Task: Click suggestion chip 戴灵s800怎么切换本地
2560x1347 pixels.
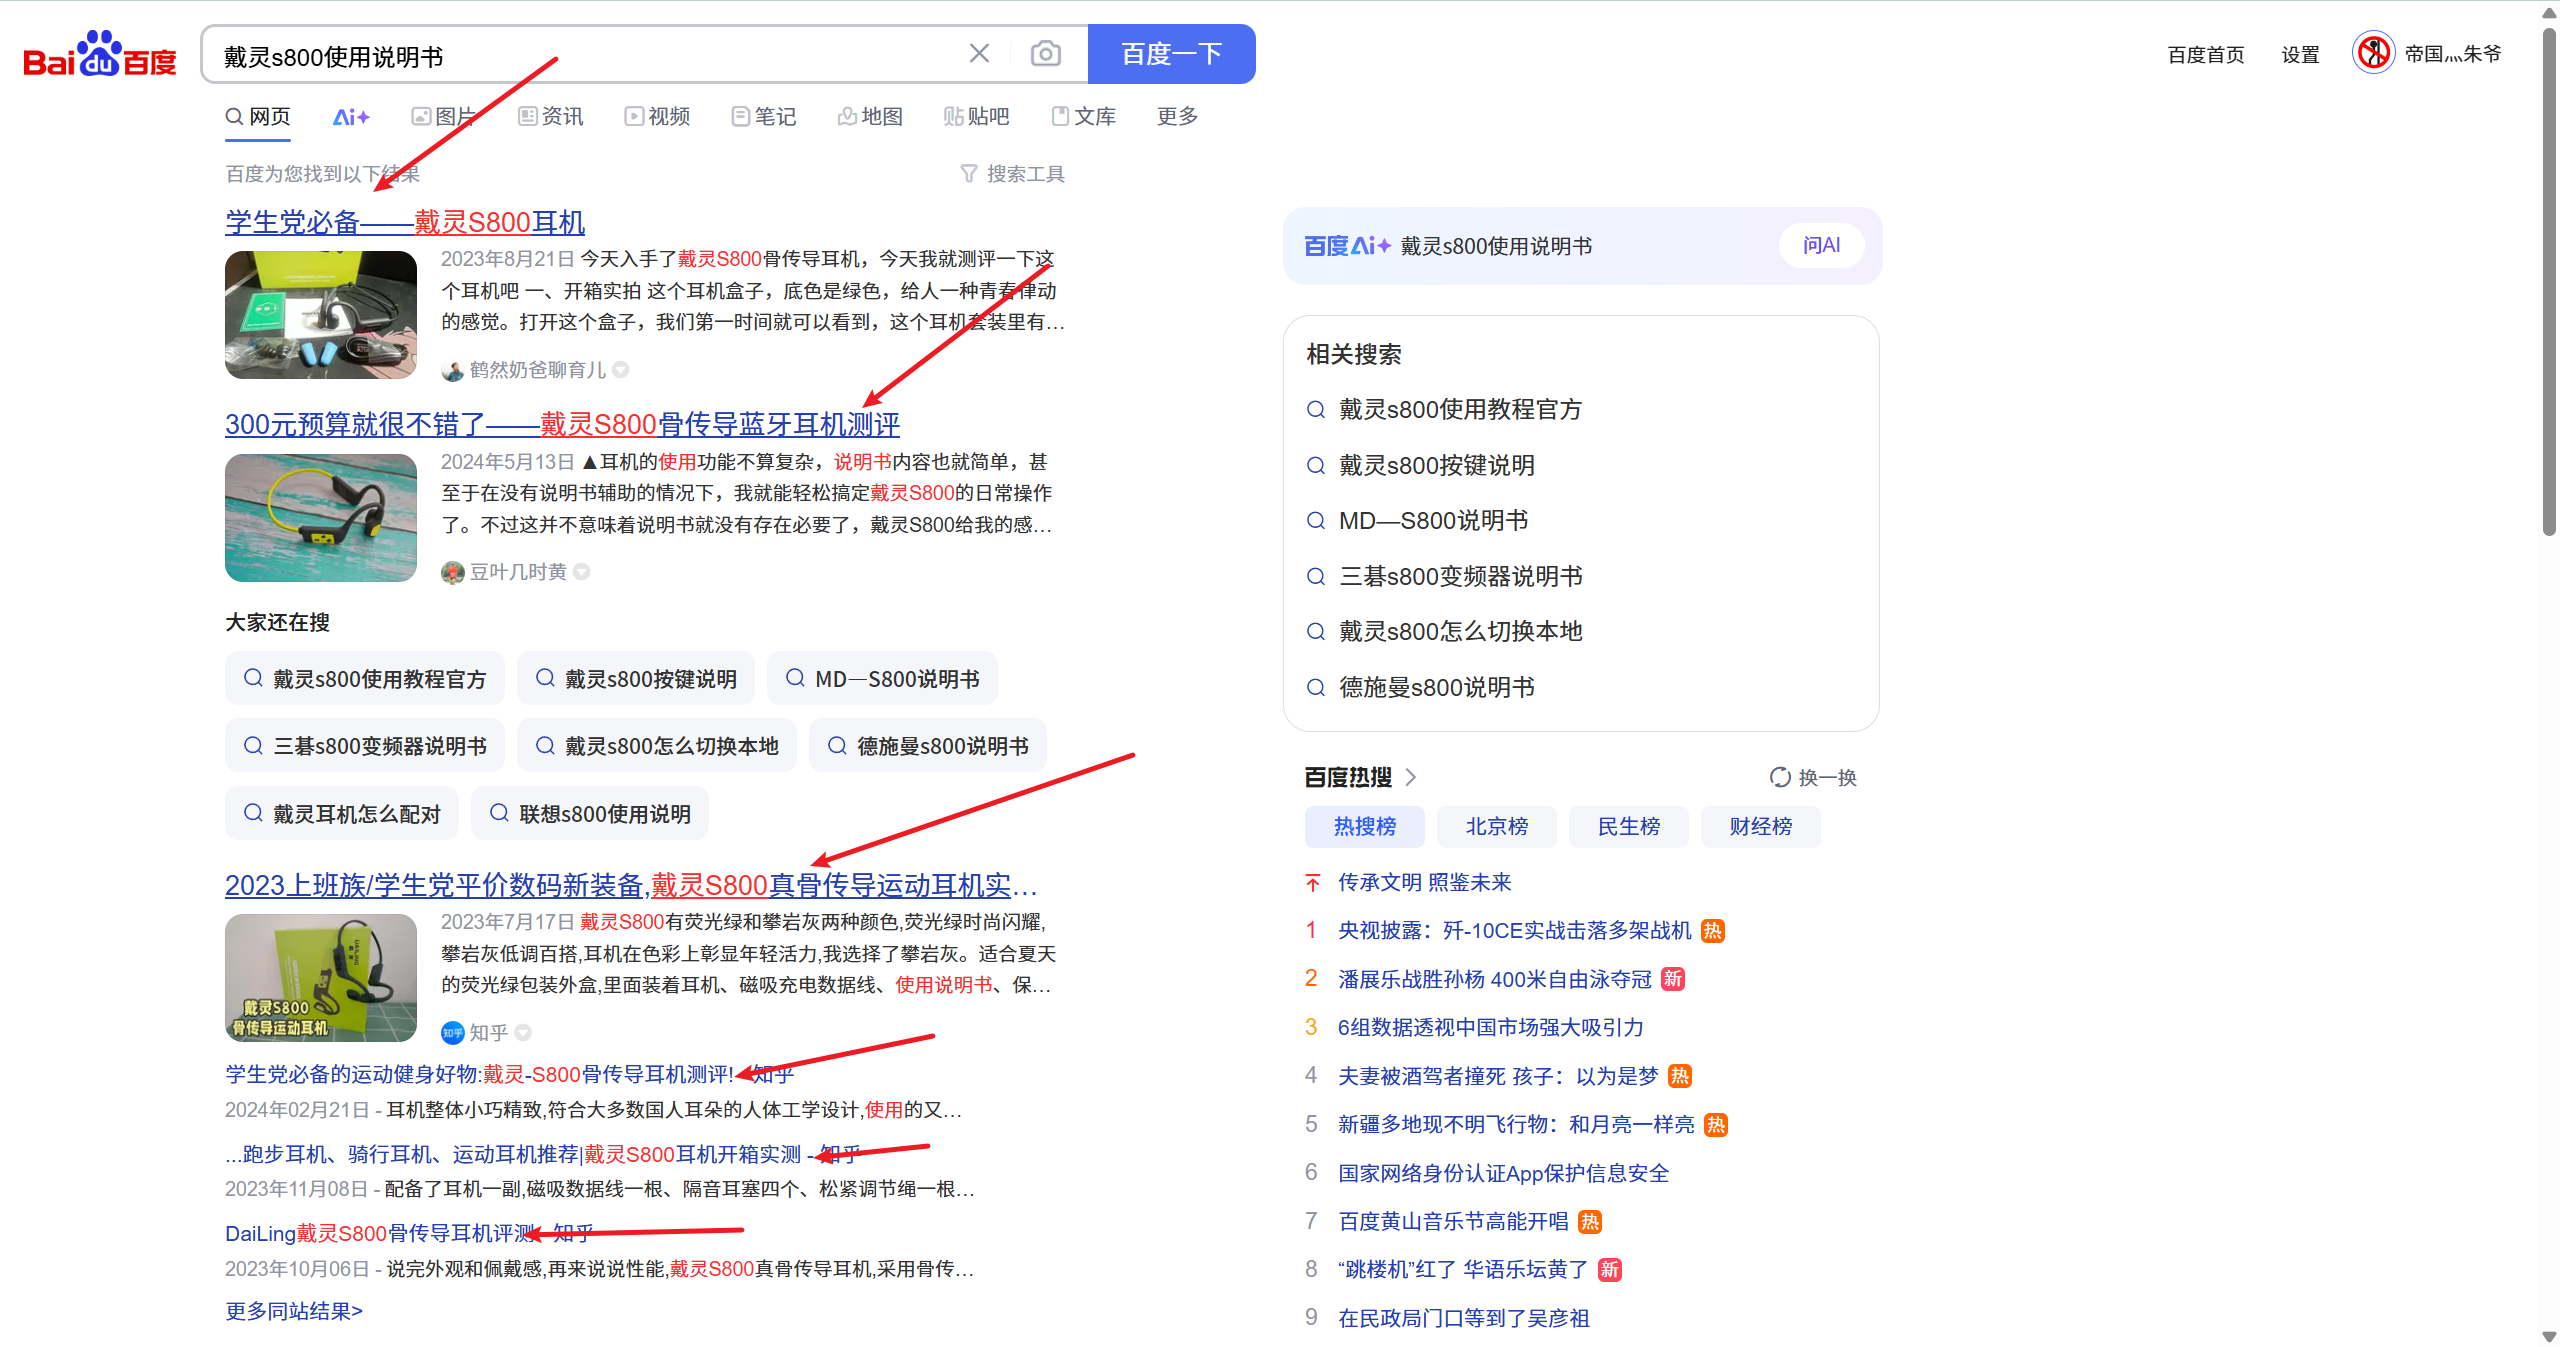Action: pyautogui.click(x=657, y=746)
